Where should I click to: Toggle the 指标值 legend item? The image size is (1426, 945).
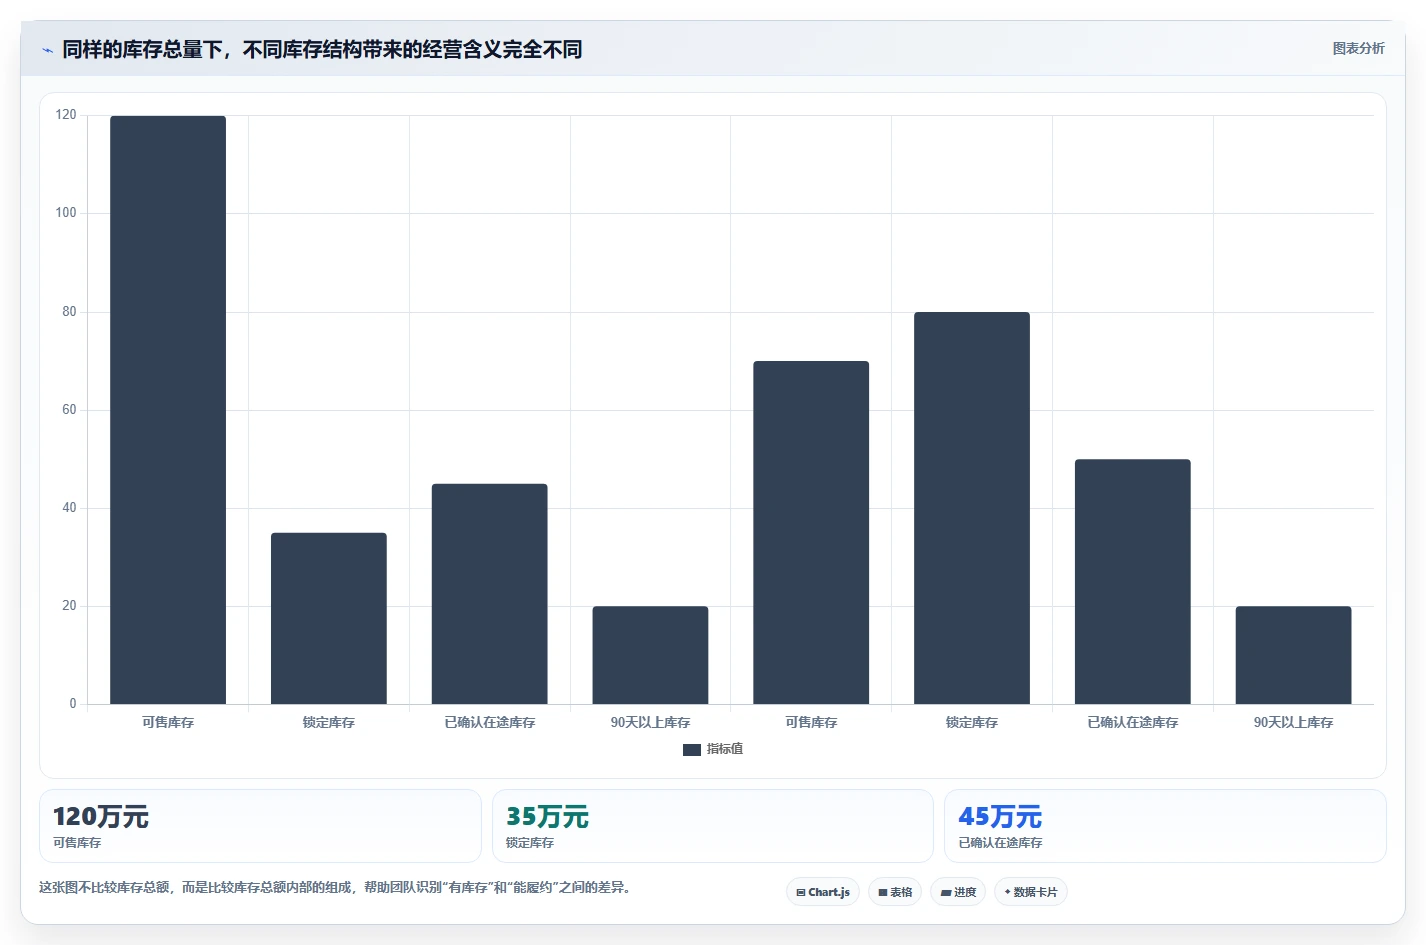click(x=713, y=749)
